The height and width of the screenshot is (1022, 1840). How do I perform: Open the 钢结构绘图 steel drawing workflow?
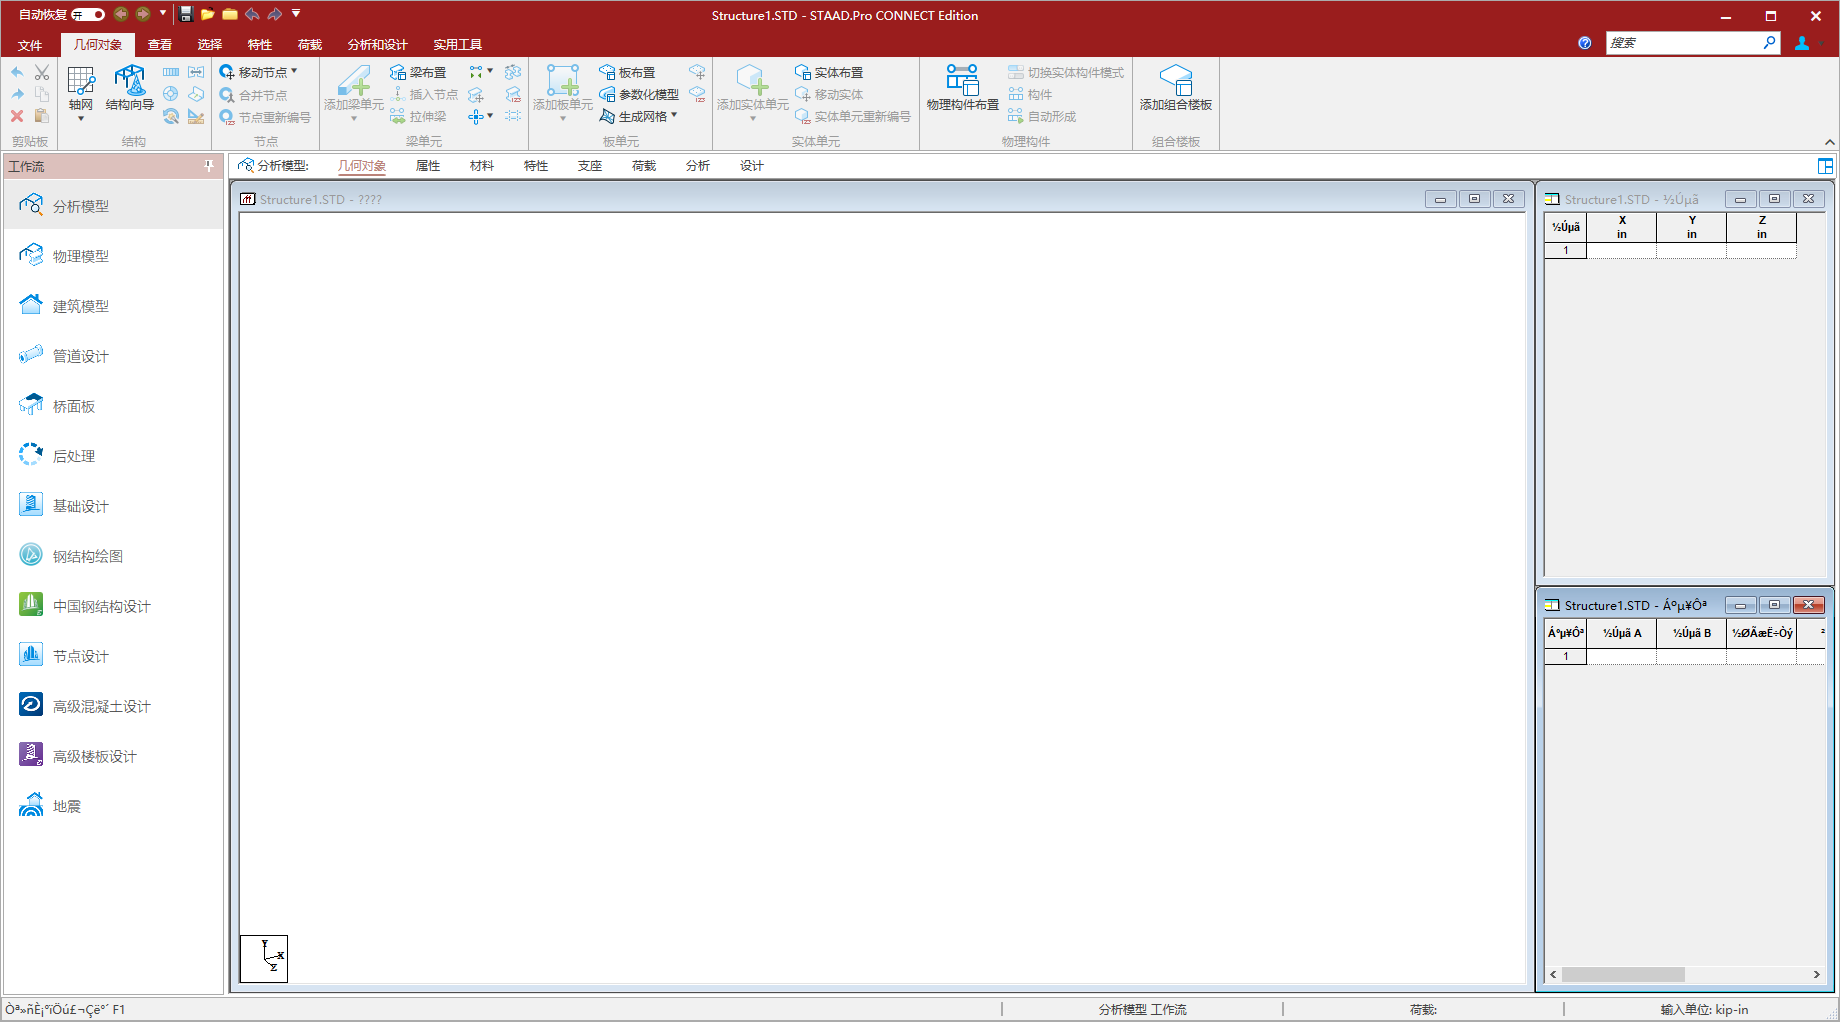113,556
